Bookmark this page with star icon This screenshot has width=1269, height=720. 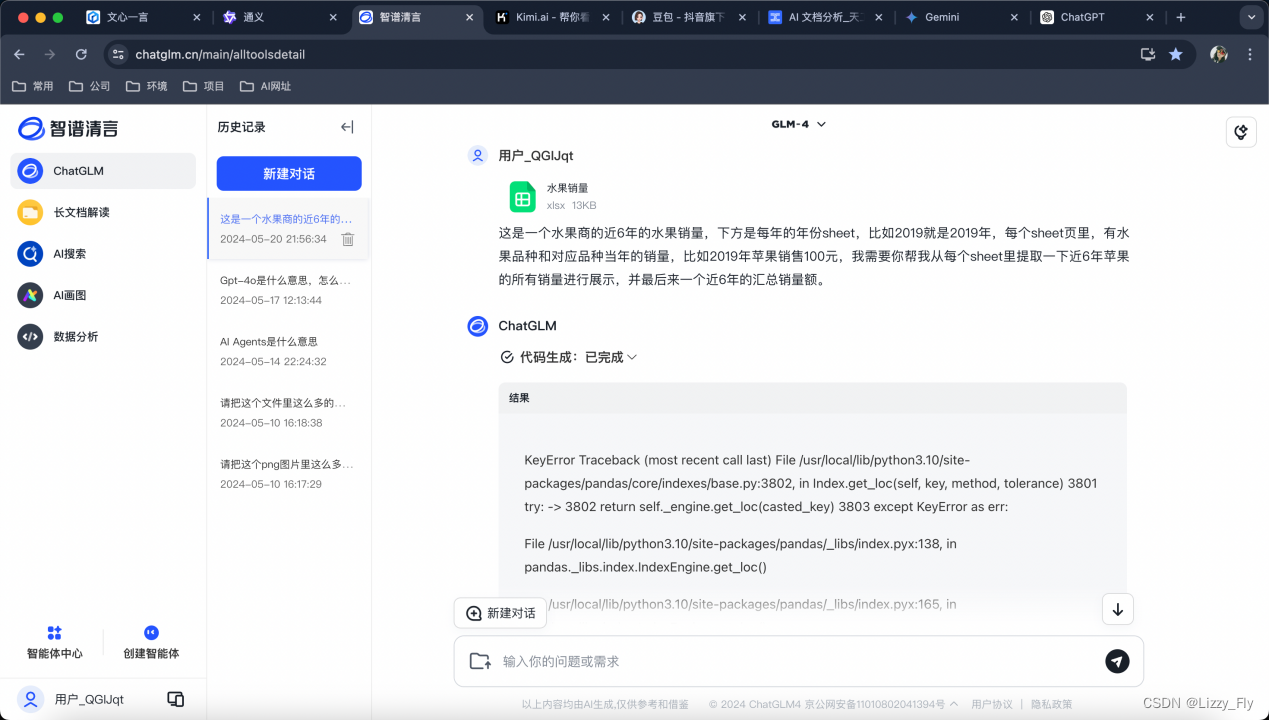[x=1176, y=54]
